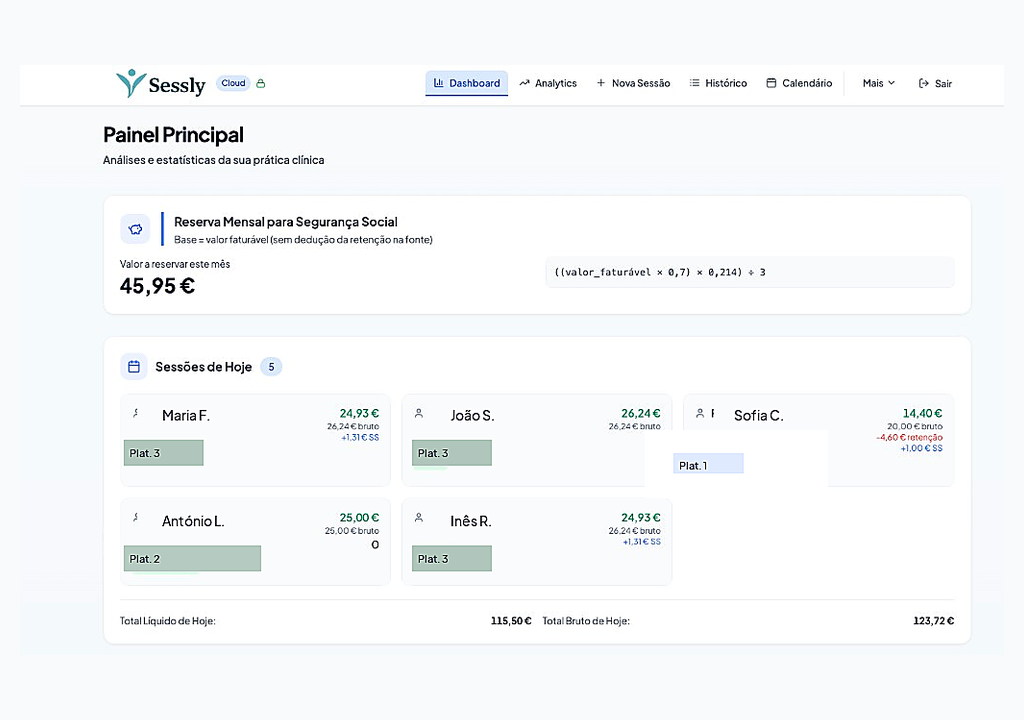Open the Histórico tab

tap(718, 83)
